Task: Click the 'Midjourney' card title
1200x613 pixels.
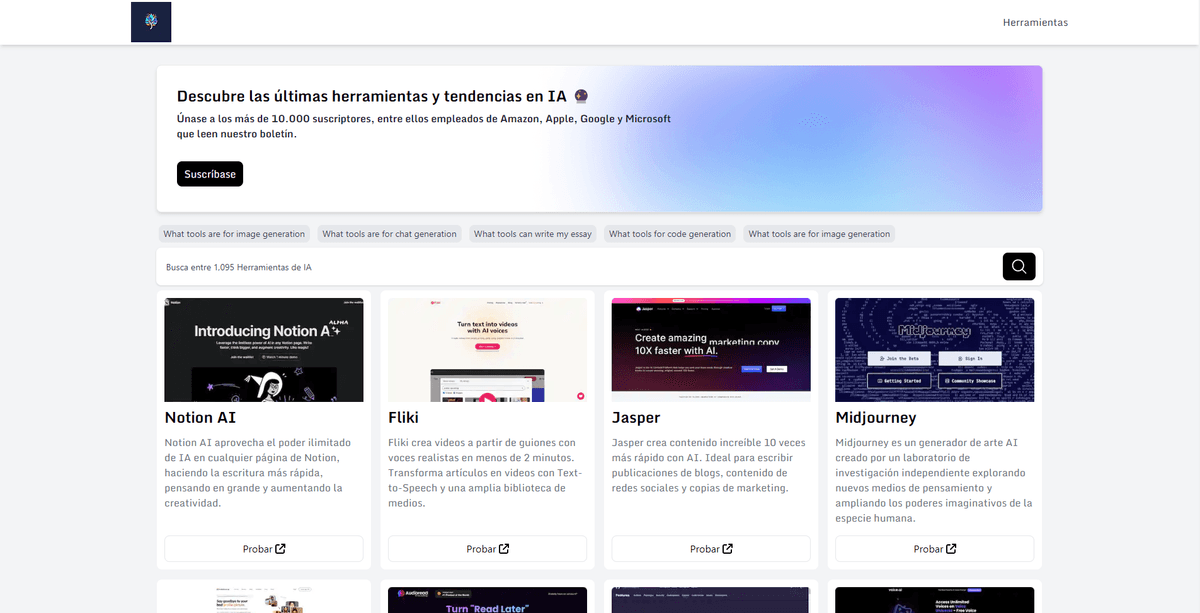Action: (876, 417)
